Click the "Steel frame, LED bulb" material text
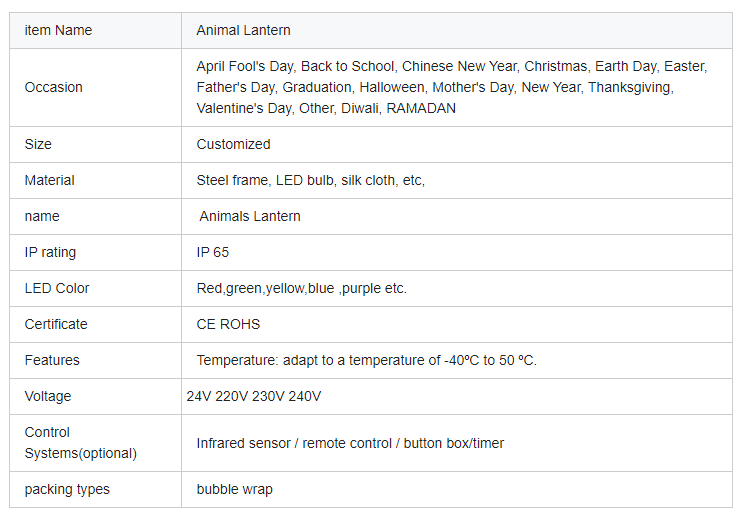Screen dimensions: 742x516 [x=310, y=180]
